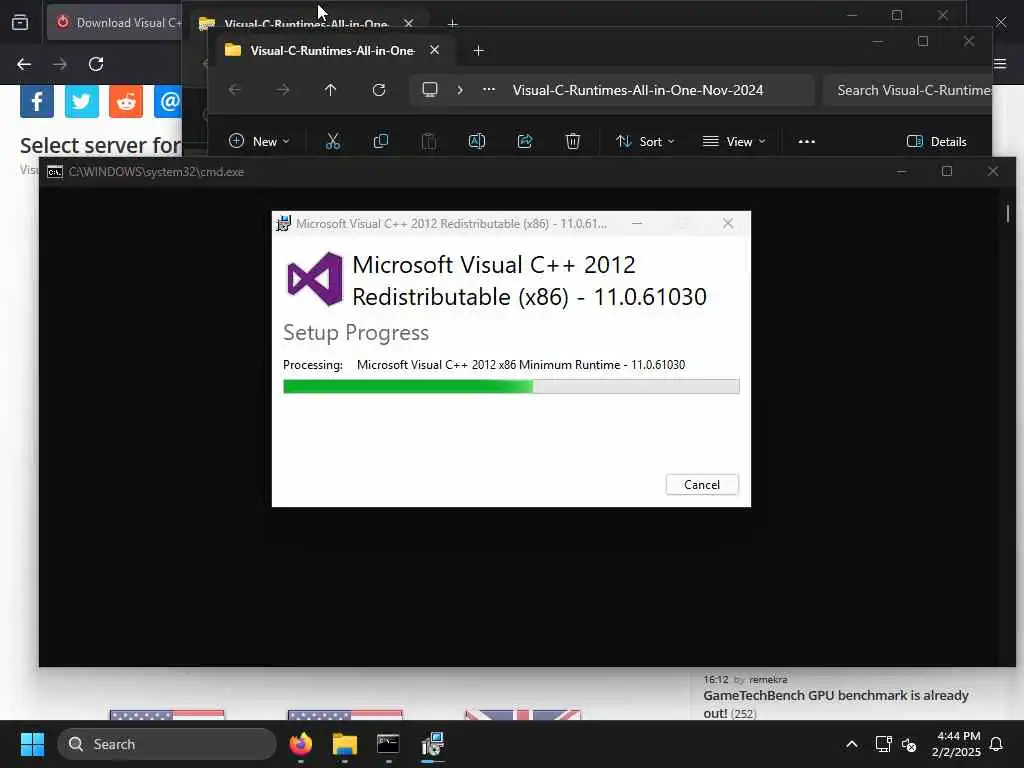Click the browser recent tabs icon
This screenshot has height=768, width=1024.
click(x=20, y=23)
